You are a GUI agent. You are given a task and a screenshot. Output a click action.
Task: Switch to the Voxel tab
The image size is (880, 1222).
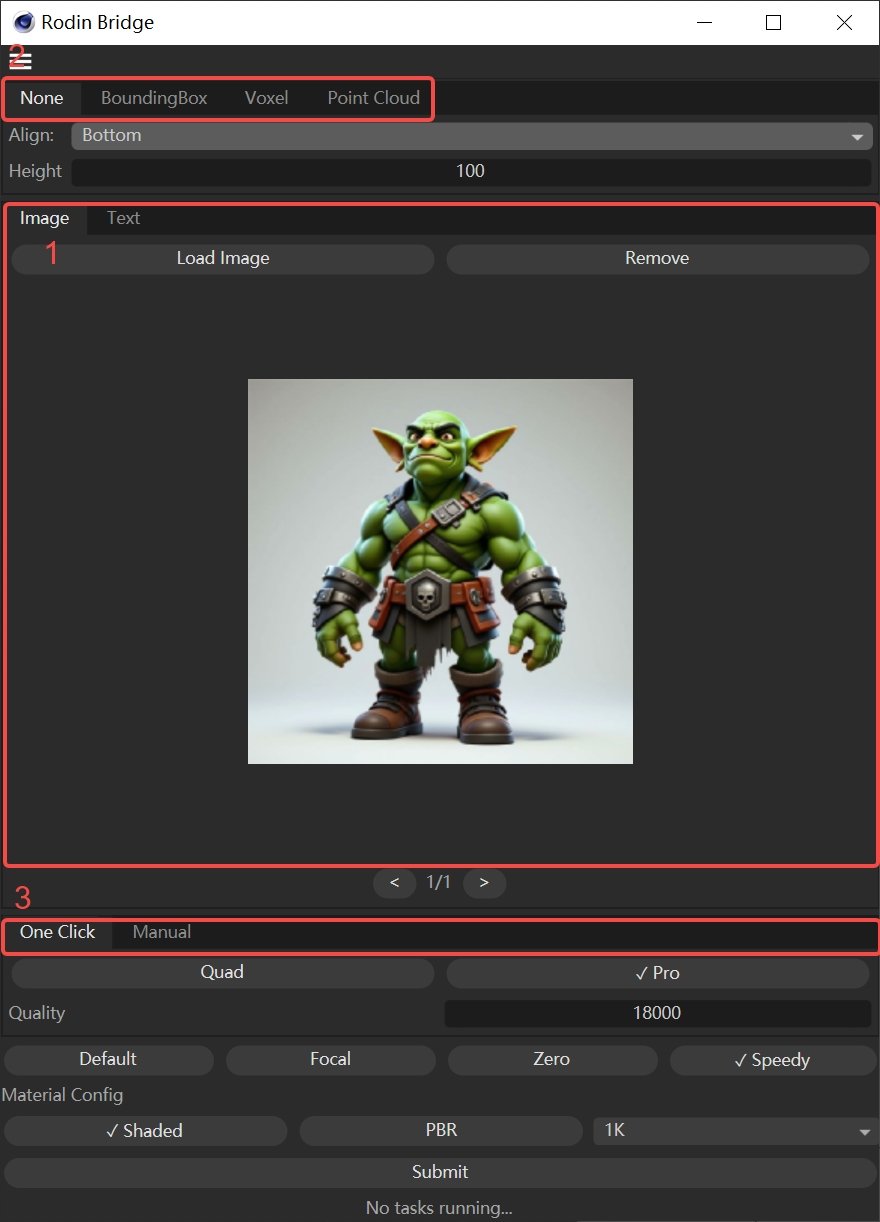click(266, 98)
